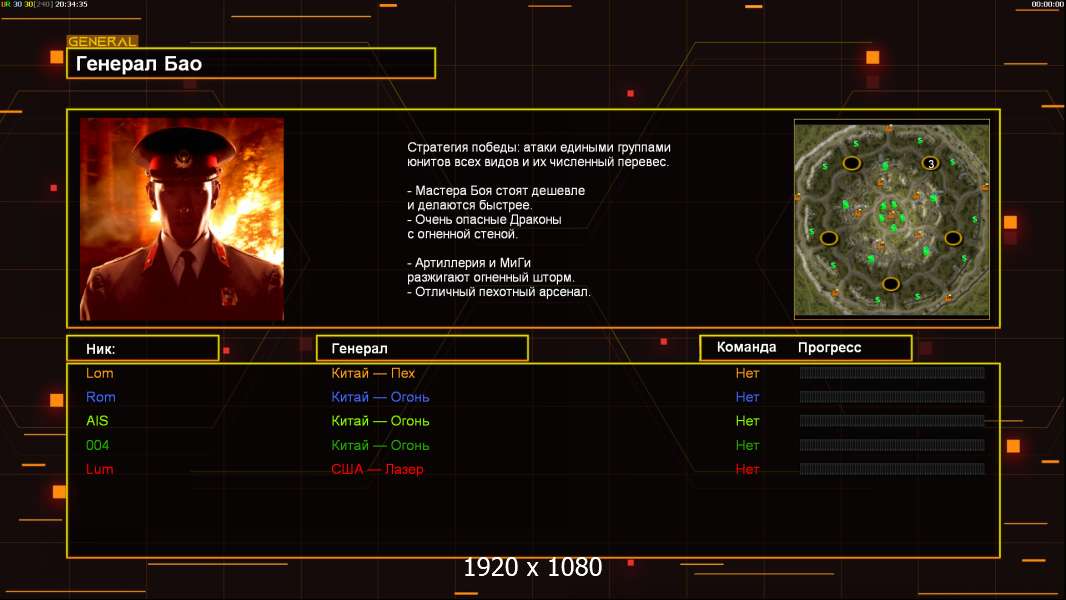Viewport: 1066px width, 600px height.
Task: Click Lom's loading progress bar
Action: coord(891,373)
